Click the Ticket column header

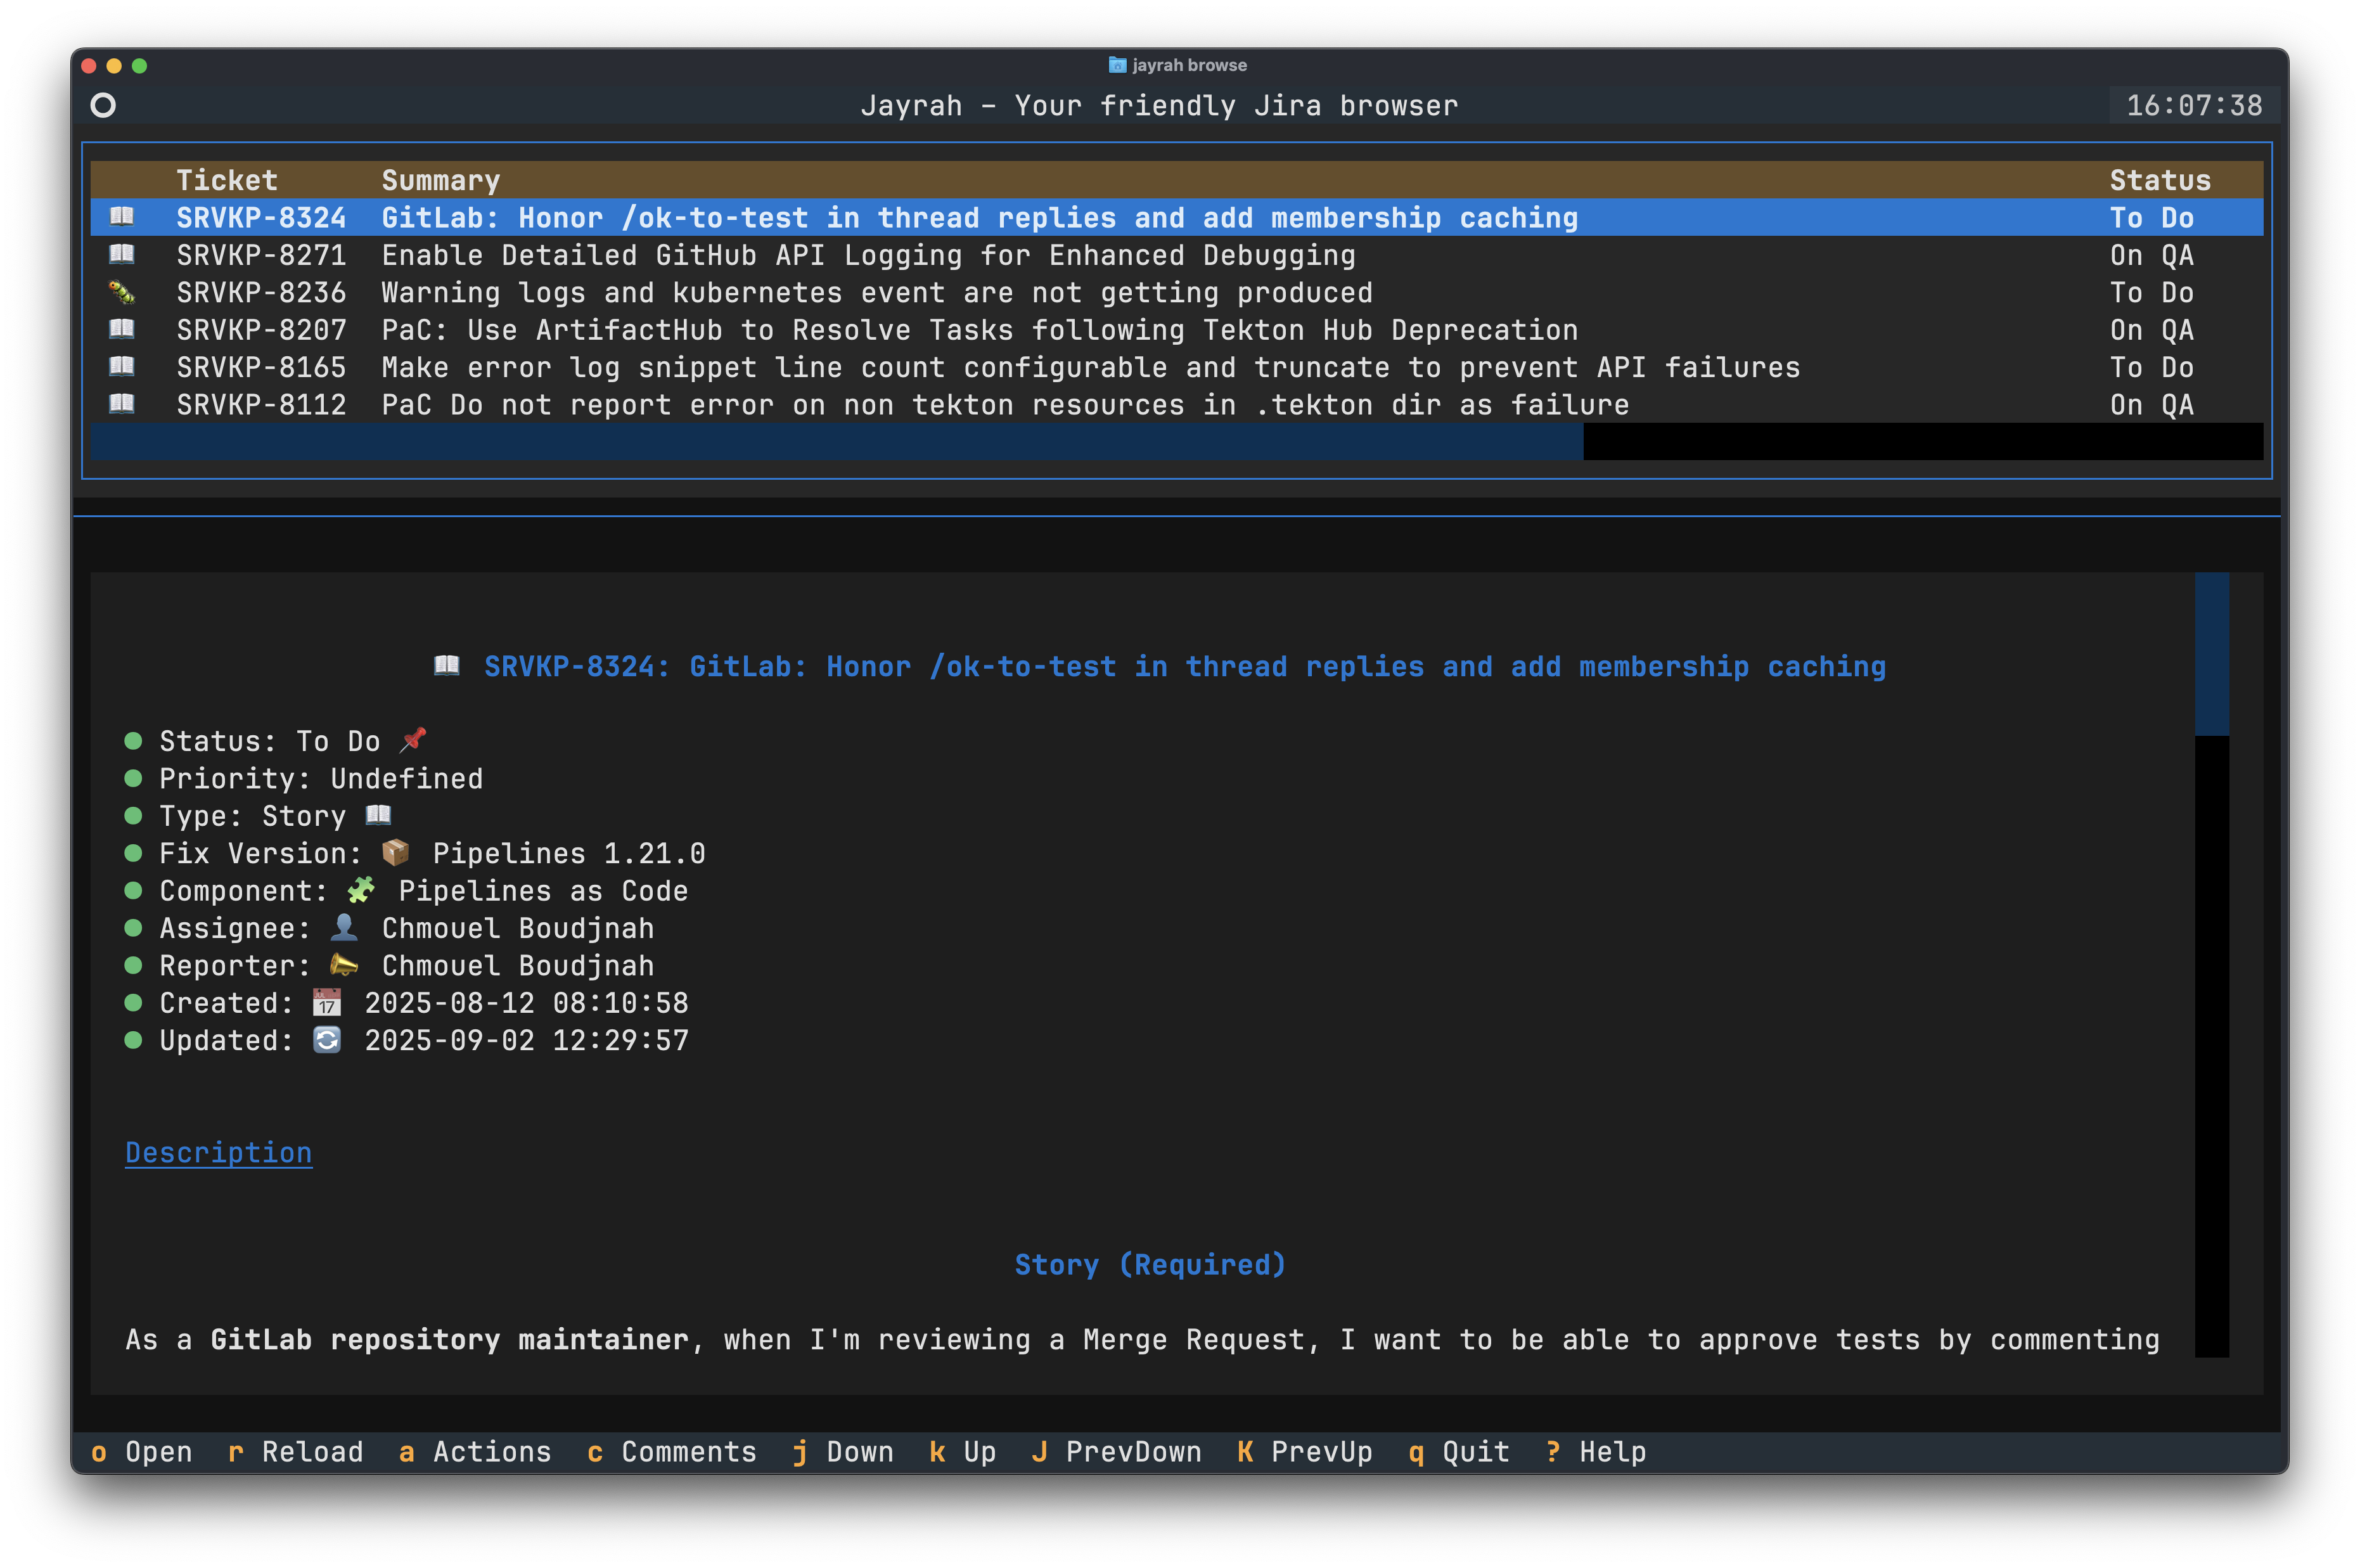point(227,180)
